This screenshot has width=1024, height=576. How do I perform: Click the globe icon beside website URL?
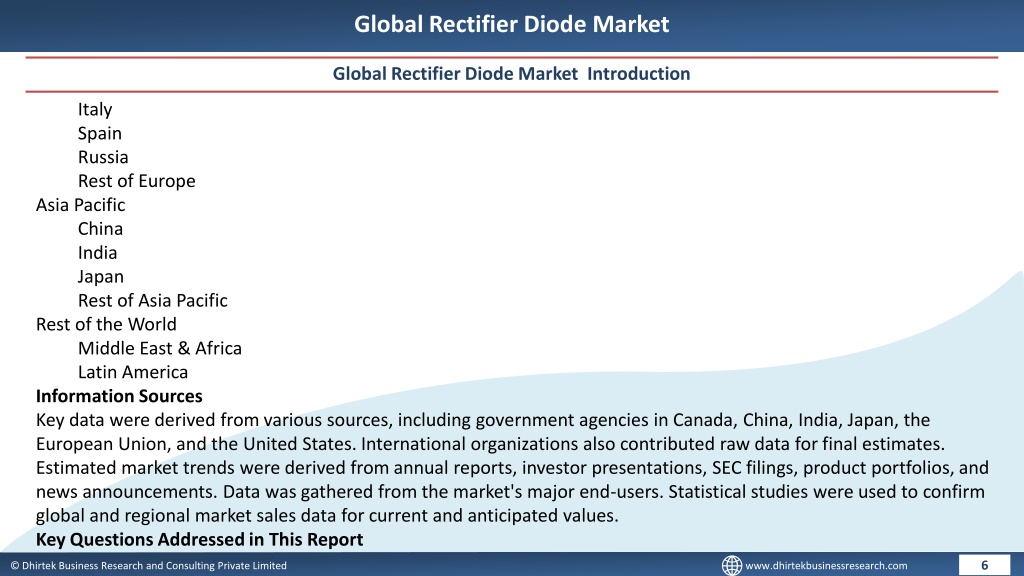731,565
